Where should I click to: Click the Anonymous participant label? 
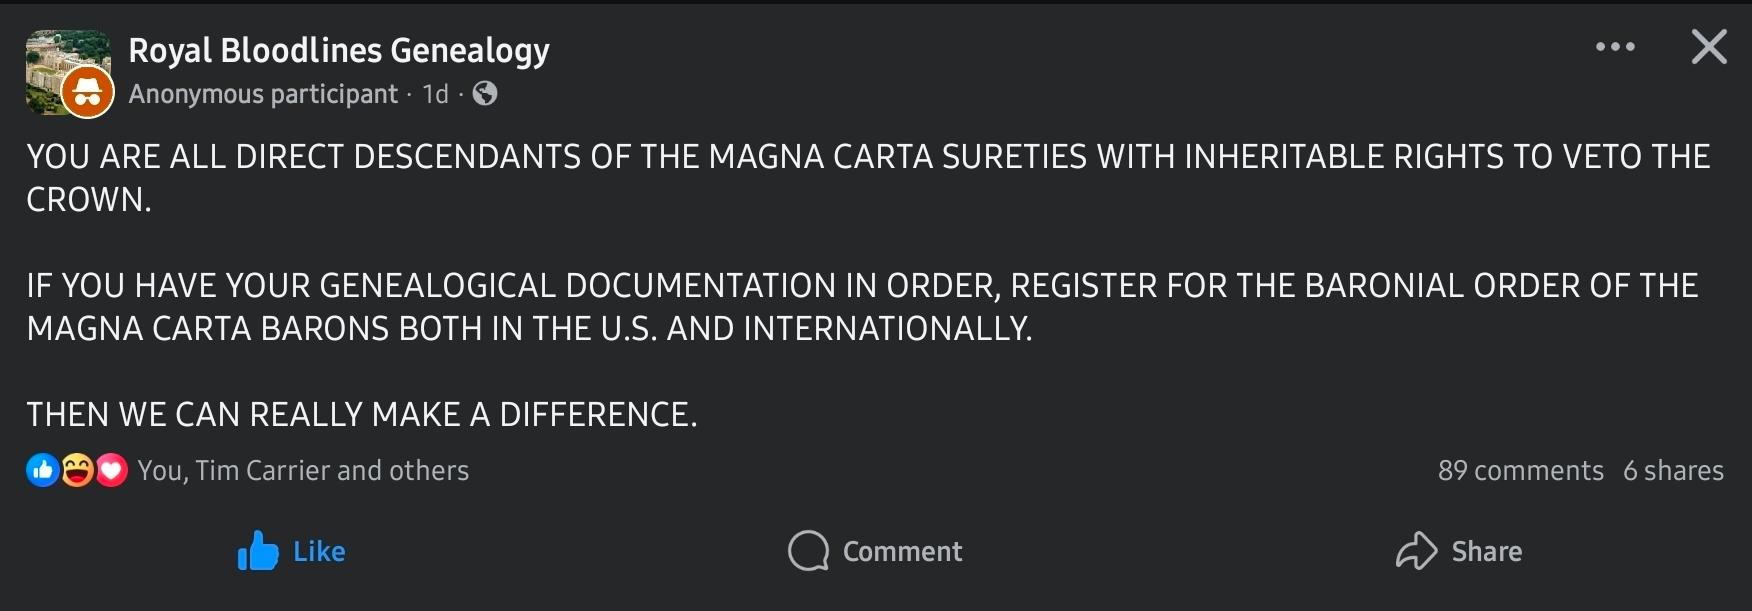(x=263, y=94)
